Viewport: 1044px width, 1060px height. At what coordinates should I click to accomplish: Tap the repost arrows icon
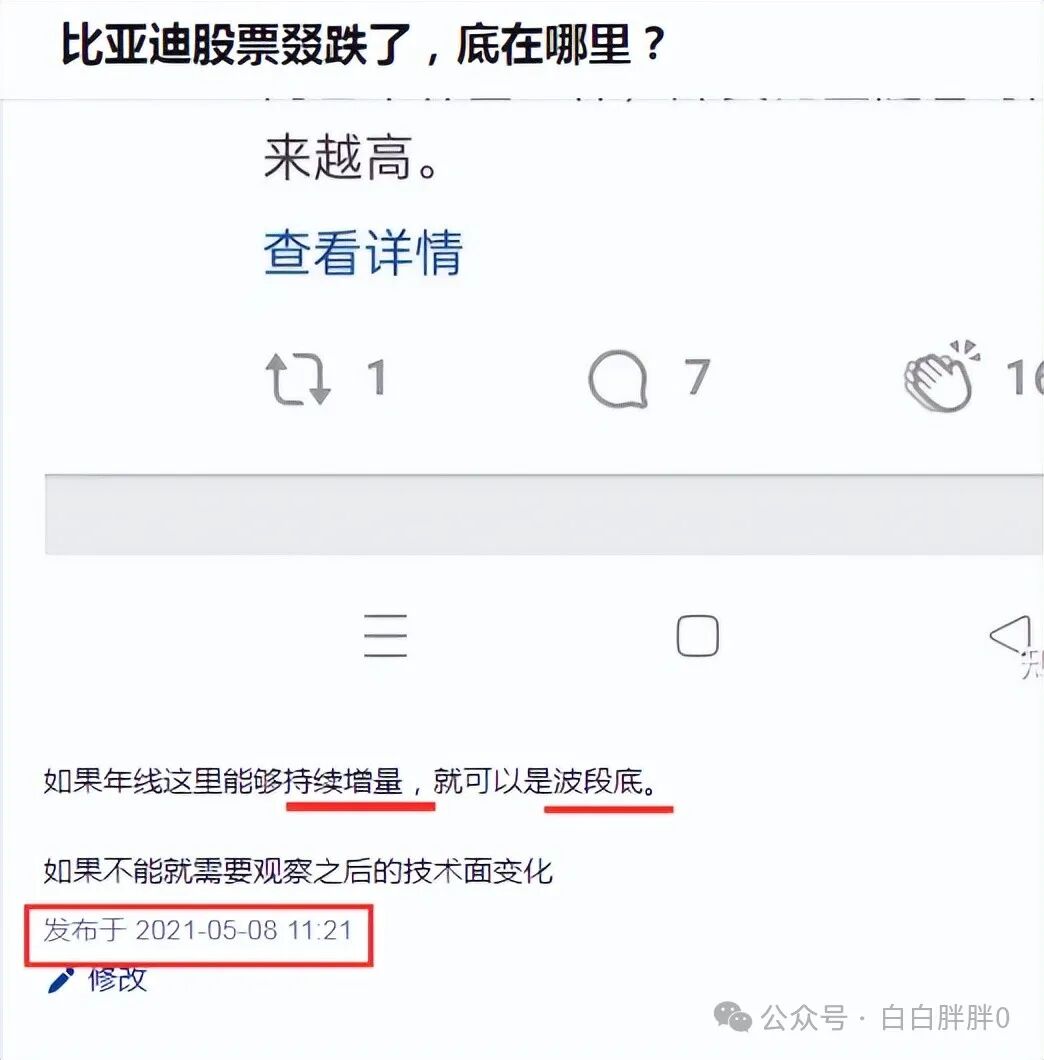click(x=298, y=379)
